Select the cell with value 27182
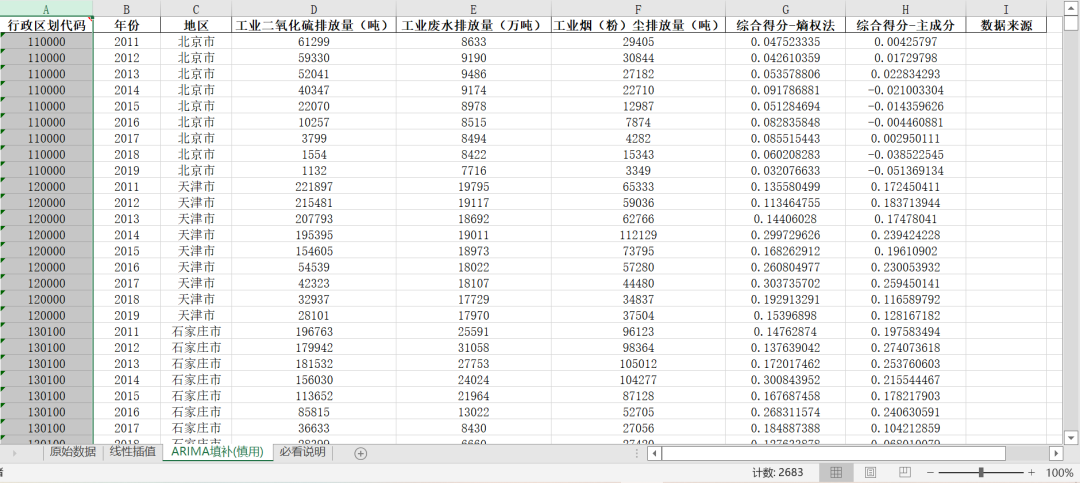1080x483 pixels. coord(638,74)
